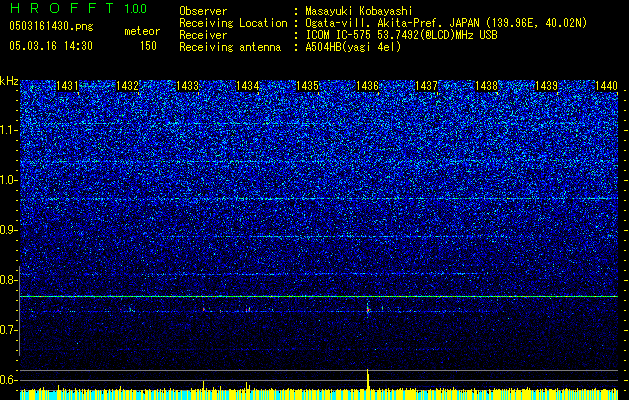
Task: Select the Ogata-vill. Akita-Pref. JAPAN location text
Action: pyautogui.click(x=446, y=23)
